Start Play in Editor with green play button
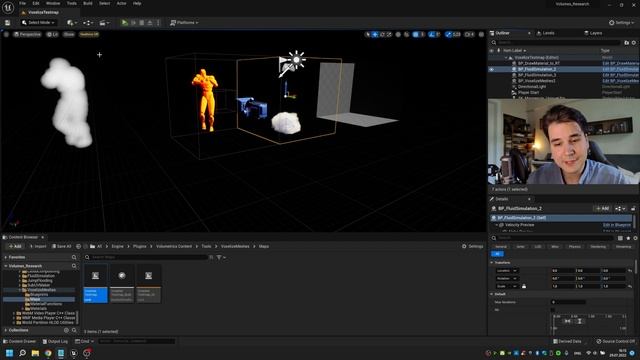 click(x=124, y=23)
